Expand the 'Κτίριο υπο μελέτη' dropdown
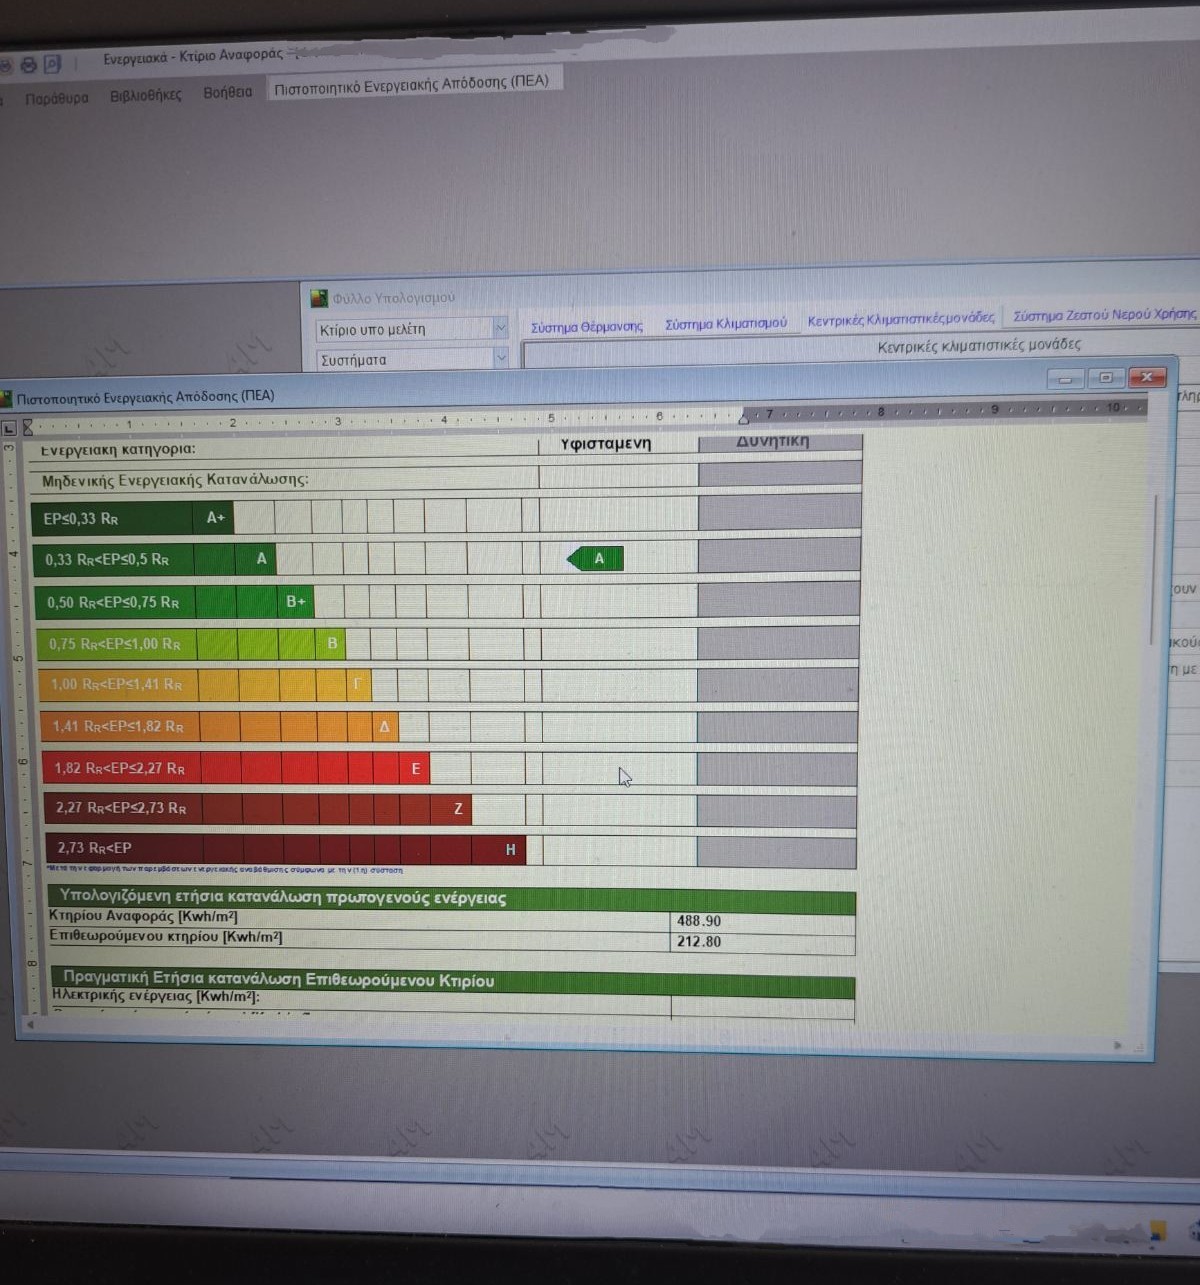 pyautogui.click(x=500, y=328)
